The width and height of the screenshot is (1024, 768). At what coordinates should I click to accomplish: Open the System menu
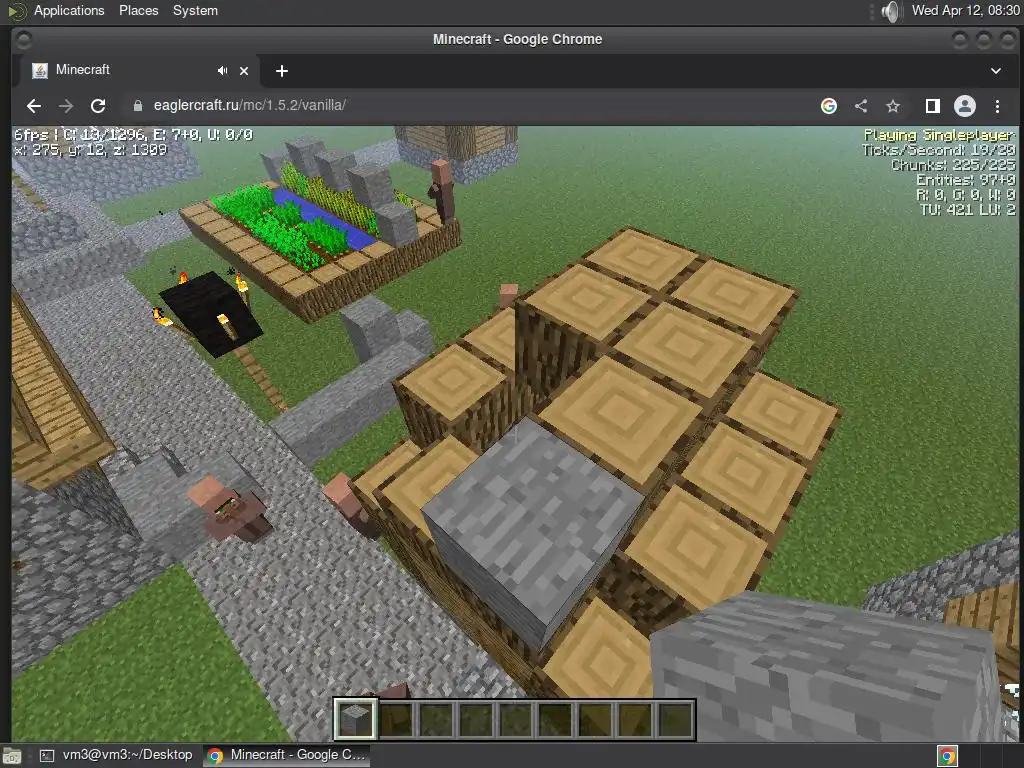(x=195, y=10)
